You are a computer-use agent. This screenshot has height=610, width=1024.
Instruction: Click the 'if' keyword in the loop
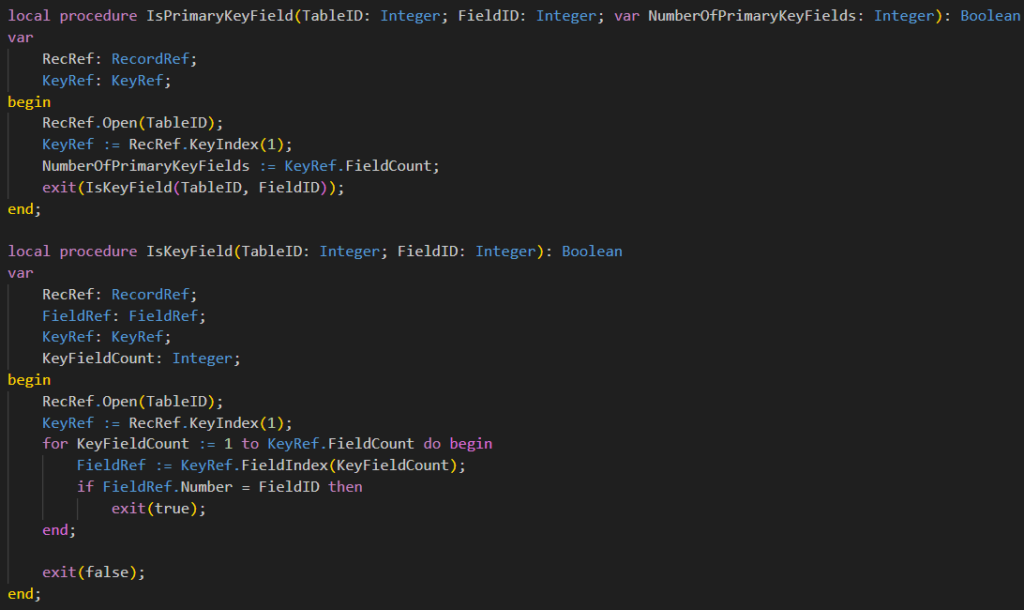pos(85,487)
